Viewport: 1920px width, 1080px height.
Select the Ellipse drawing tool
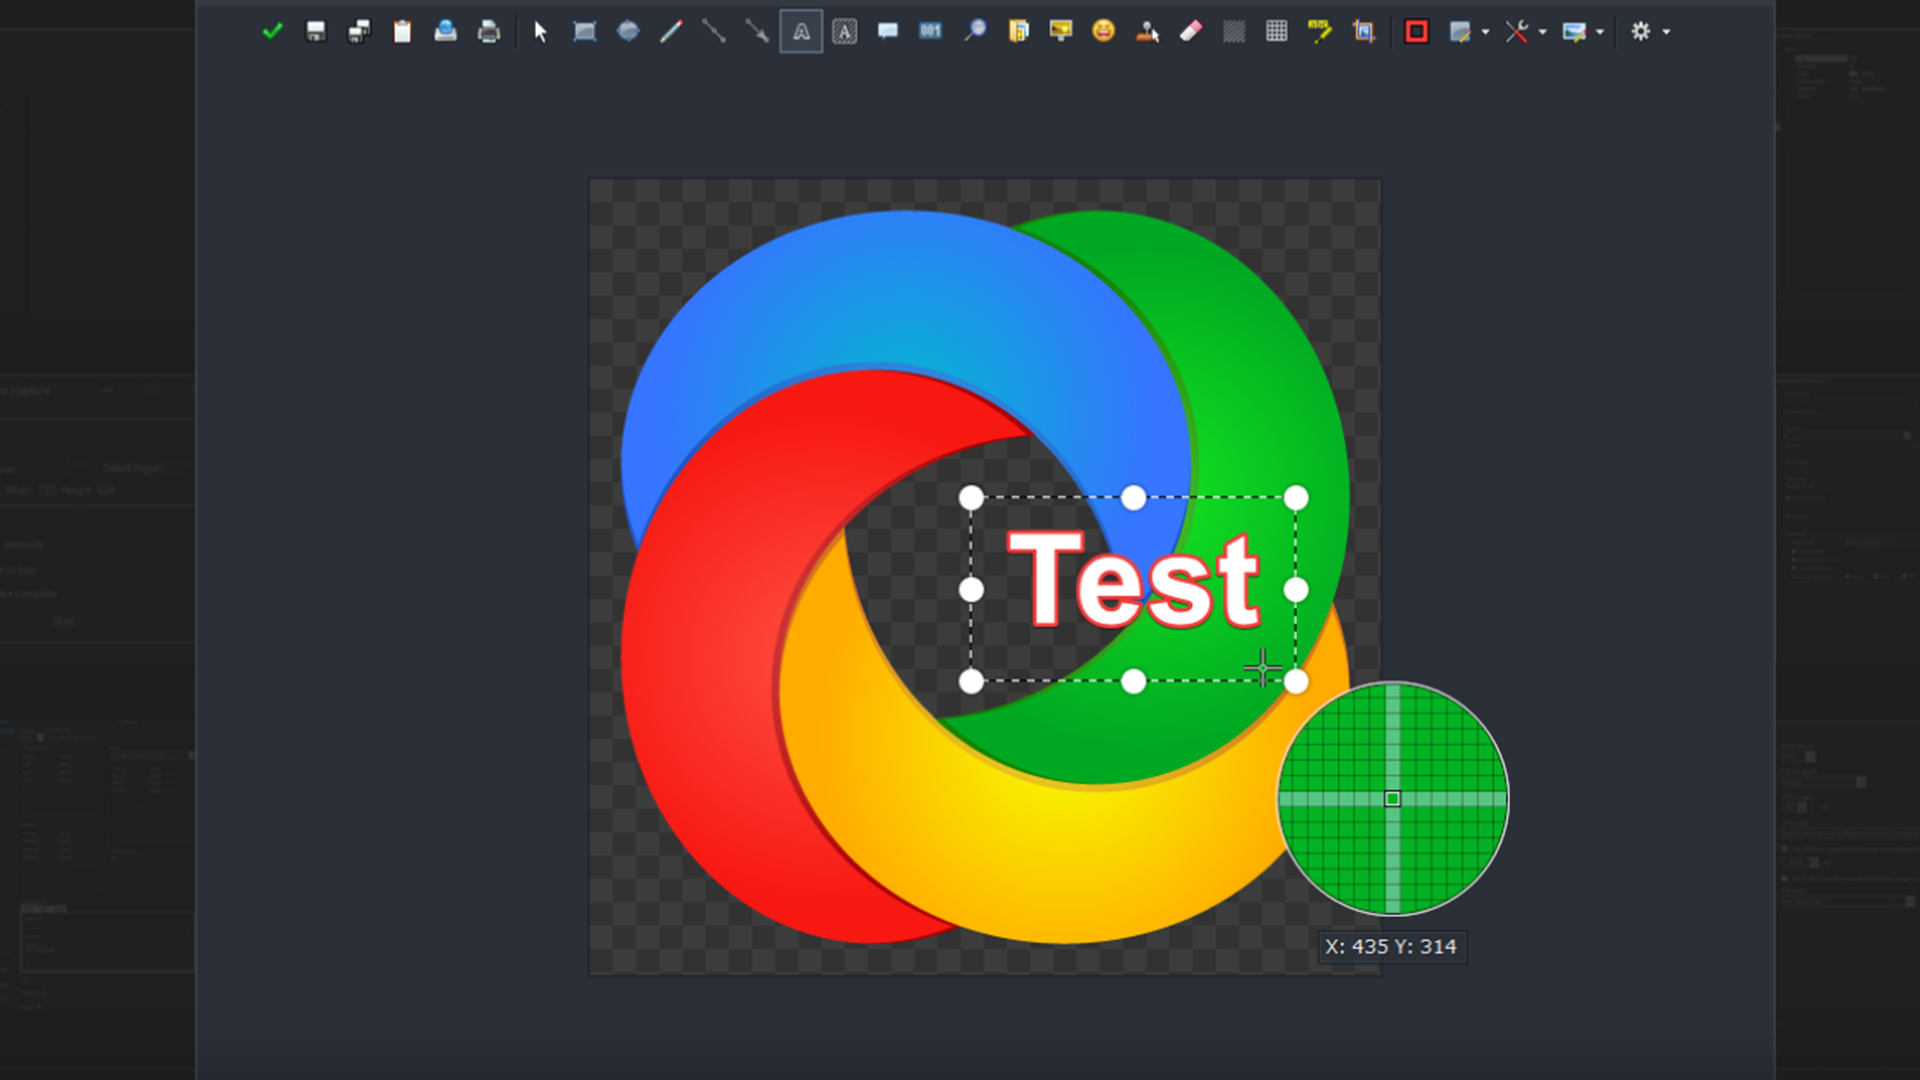[x=628, y=32]
